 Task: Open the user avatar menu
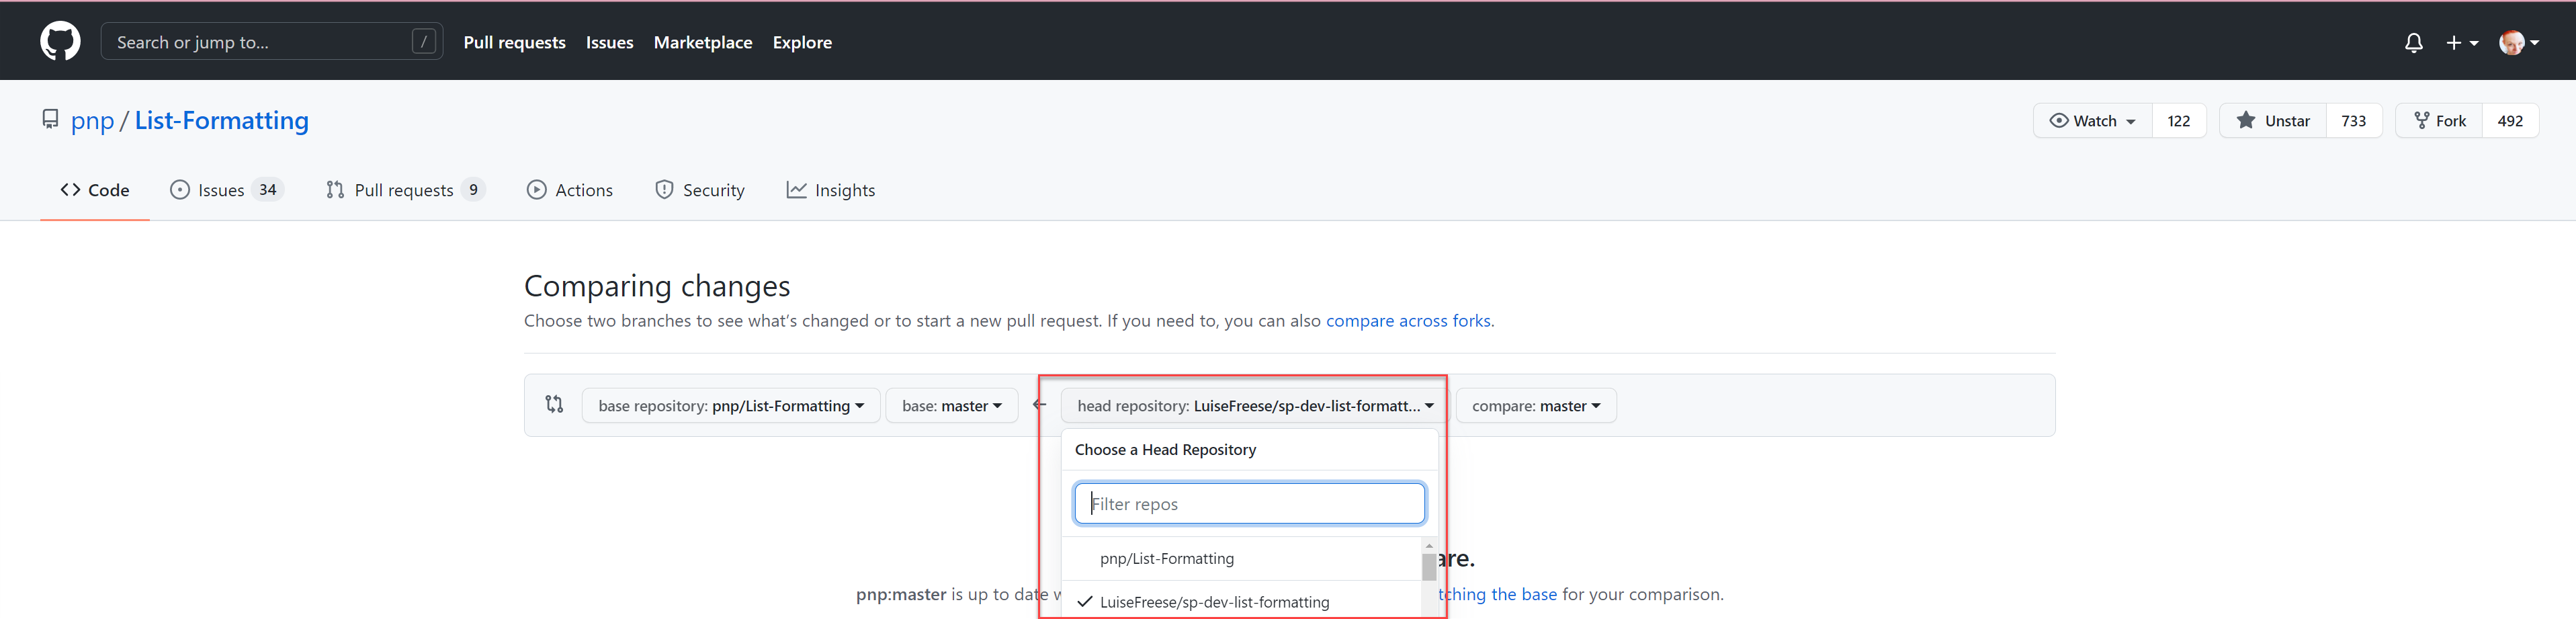(2518, 42)
